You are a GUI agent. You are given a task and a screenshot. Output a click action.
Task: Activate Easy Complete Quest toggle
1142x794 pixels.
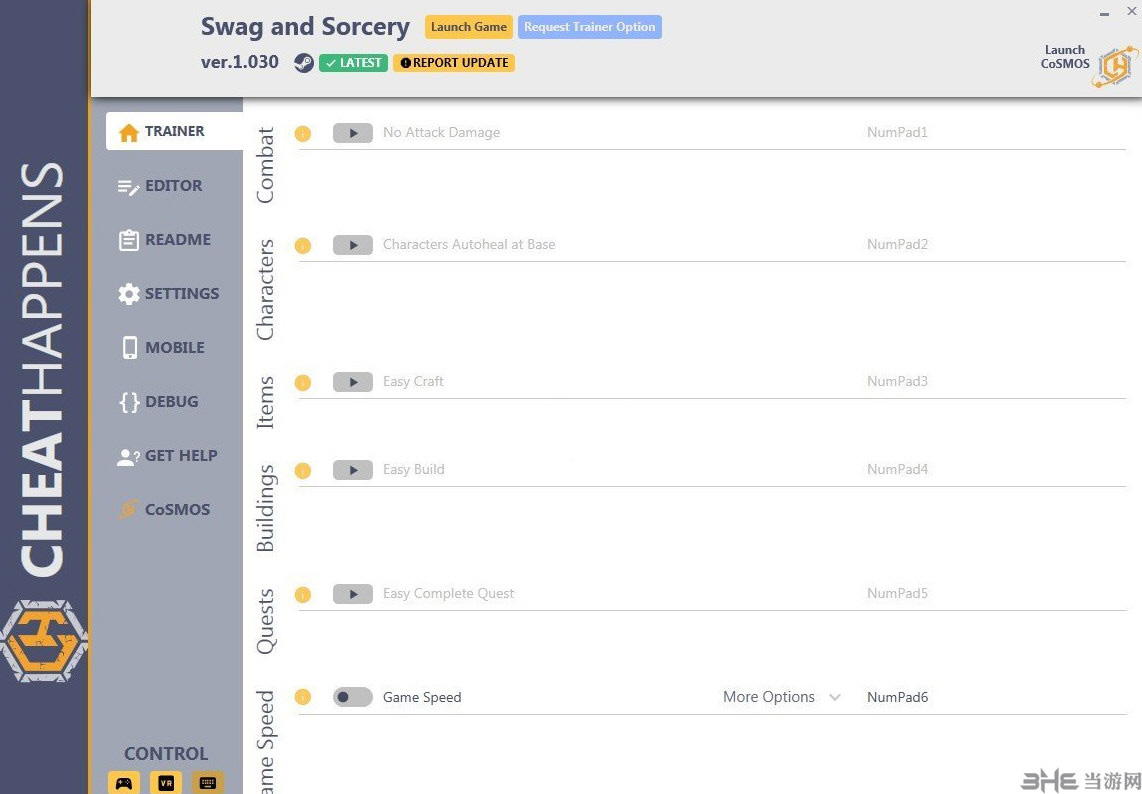(353, 594)
